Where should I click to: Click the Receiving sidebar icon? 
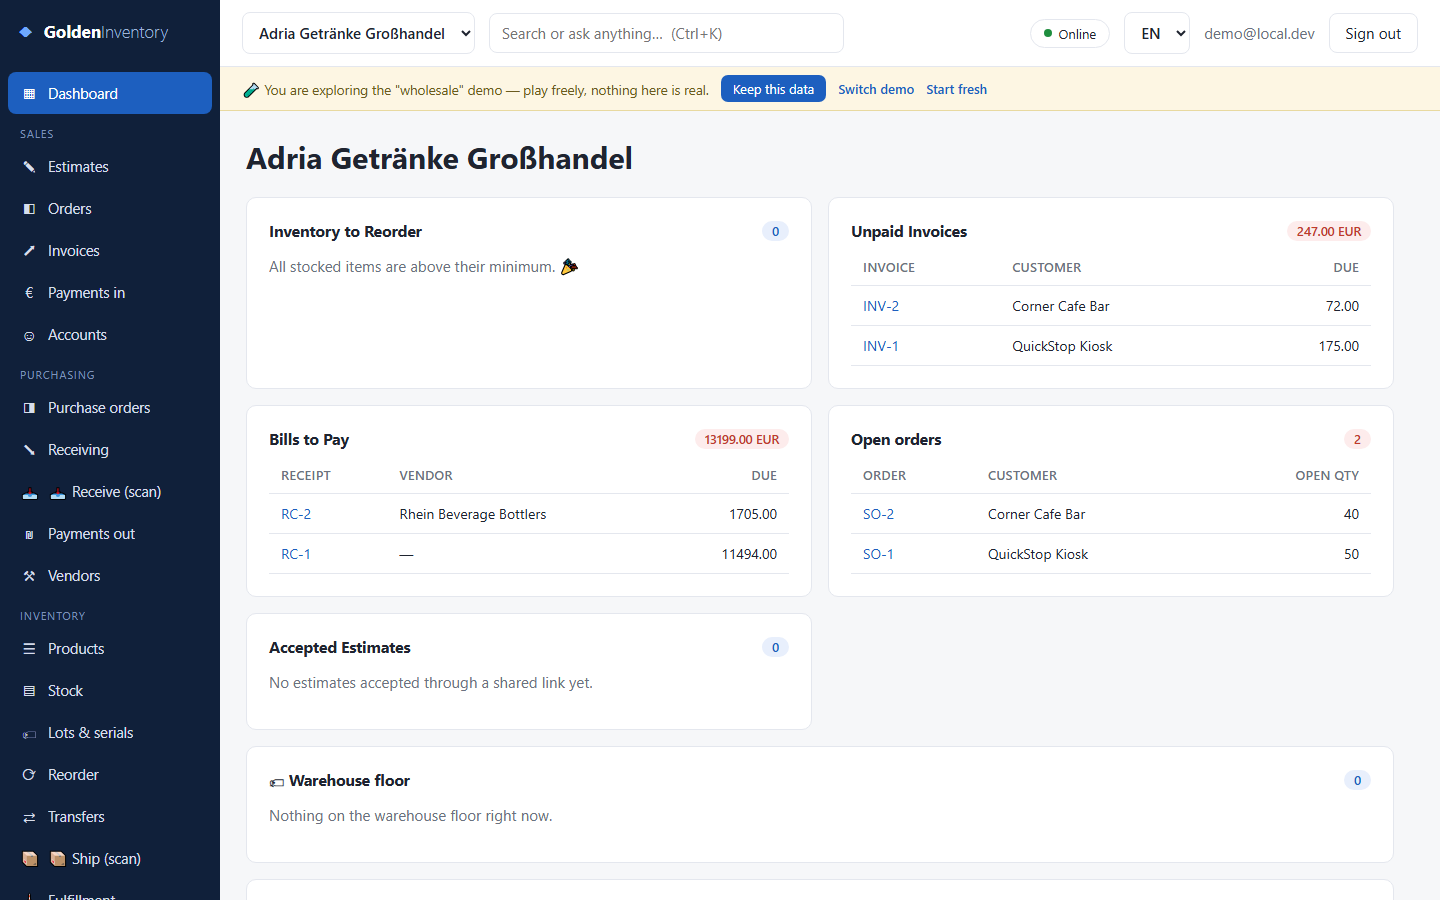(x=29, y=450)
